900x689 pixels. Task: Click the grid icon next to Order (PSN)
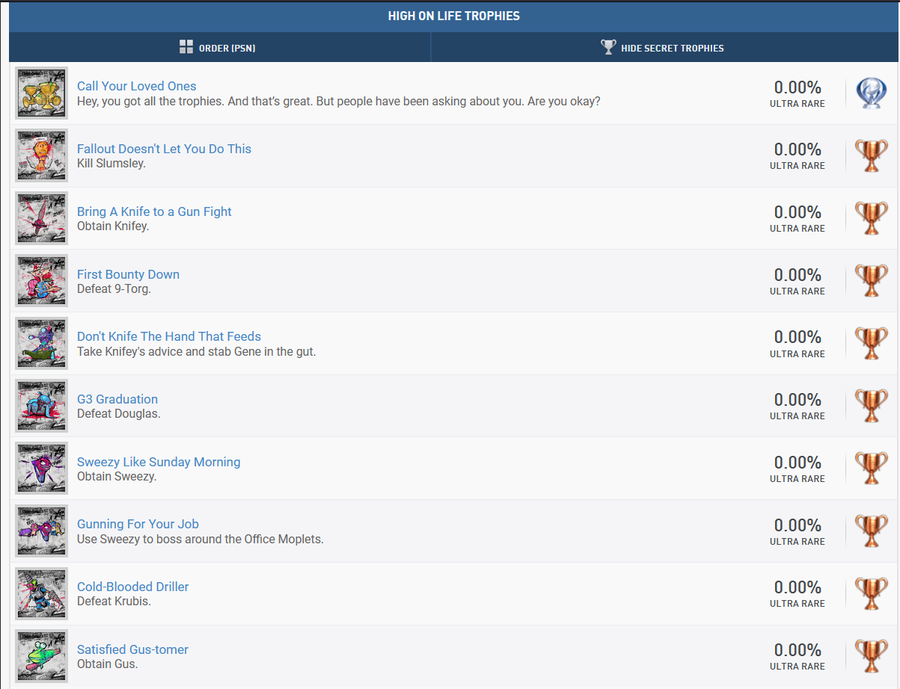click(186, 47)
